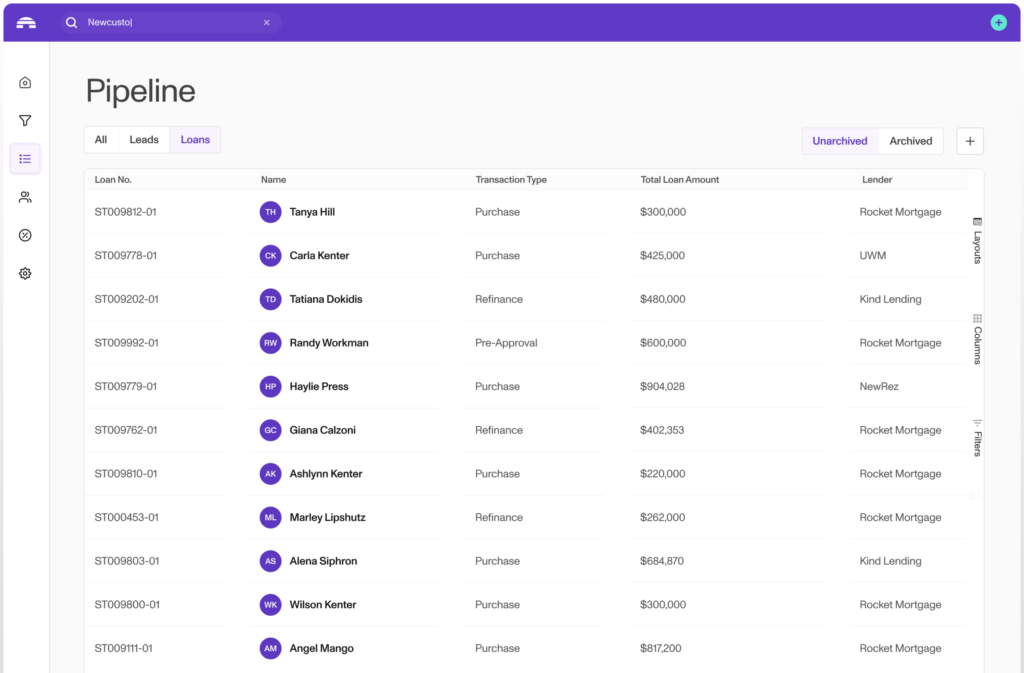Open the contacts people icon in sidebar
Image resolution: width=1024 pixels, height=673 pixels.
click(25, 198)
